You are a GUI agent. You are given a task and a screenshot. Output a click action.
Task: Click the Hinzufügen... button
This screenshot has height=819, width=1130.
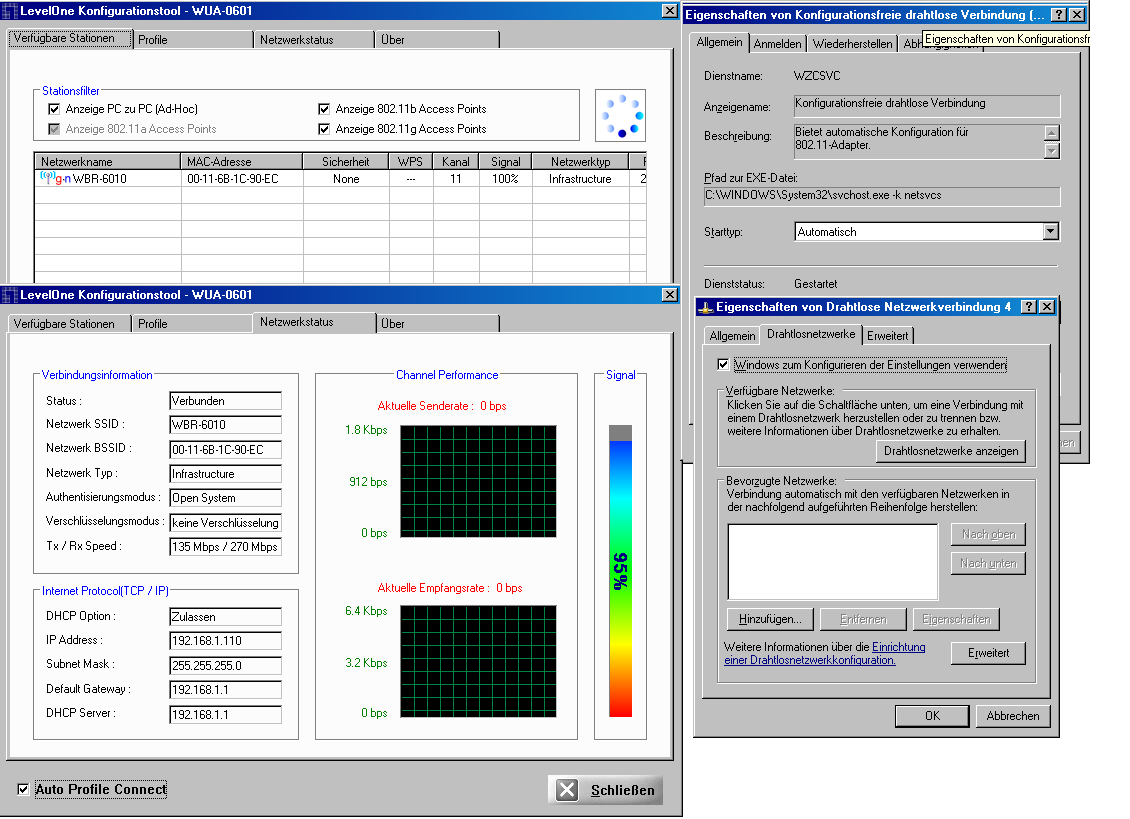click(770, 619)
